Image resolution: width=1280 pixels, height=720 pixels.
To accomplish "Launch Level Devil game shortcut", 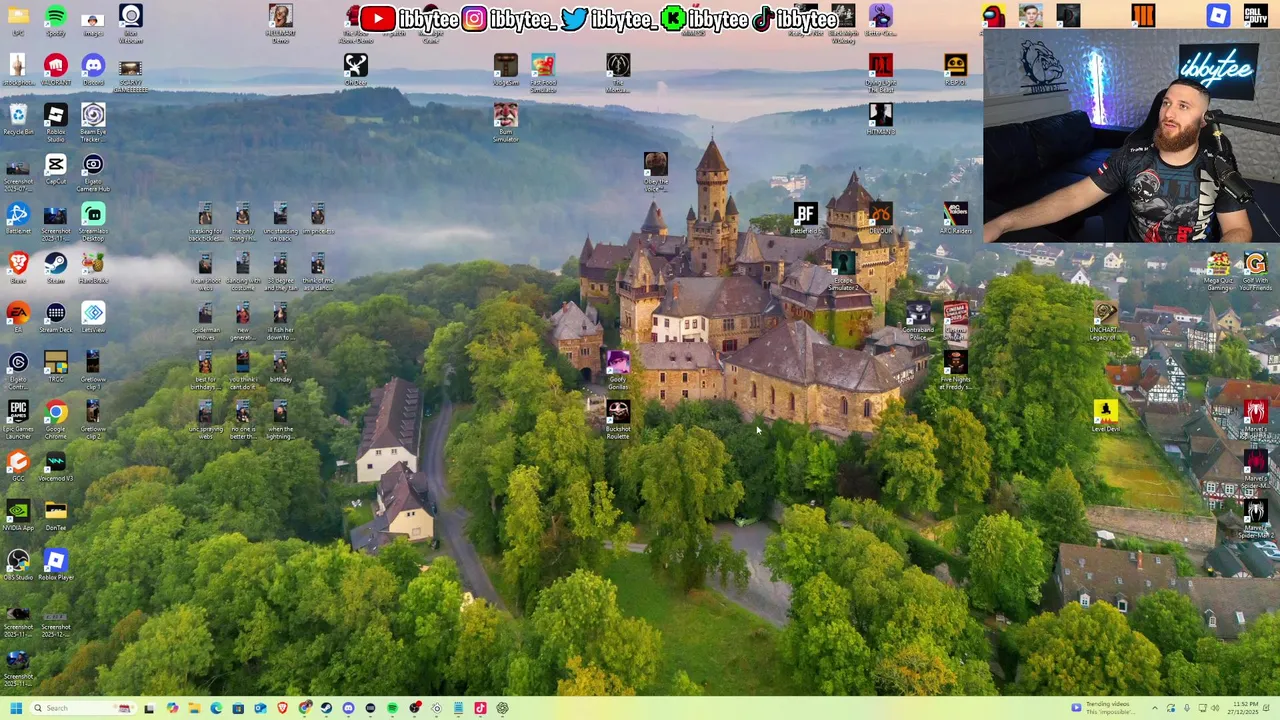I will click(x=1105, y=417).
